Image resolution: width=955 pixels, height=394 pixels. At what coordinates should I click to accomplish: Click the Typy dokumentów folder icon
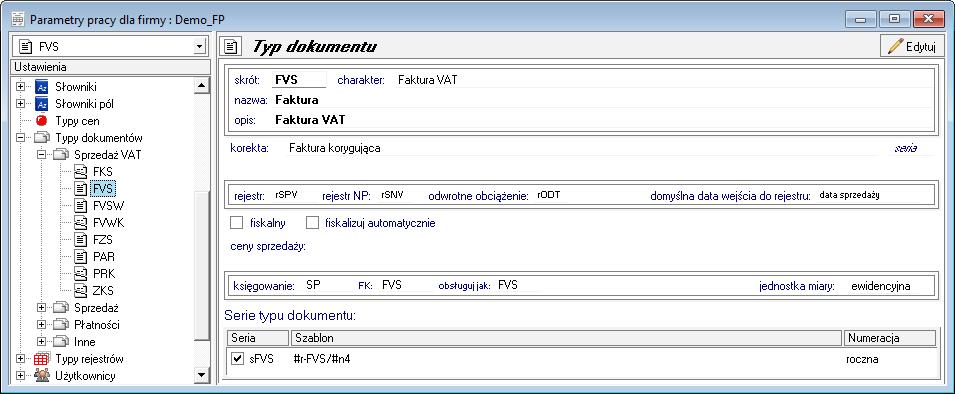(42, 138)
